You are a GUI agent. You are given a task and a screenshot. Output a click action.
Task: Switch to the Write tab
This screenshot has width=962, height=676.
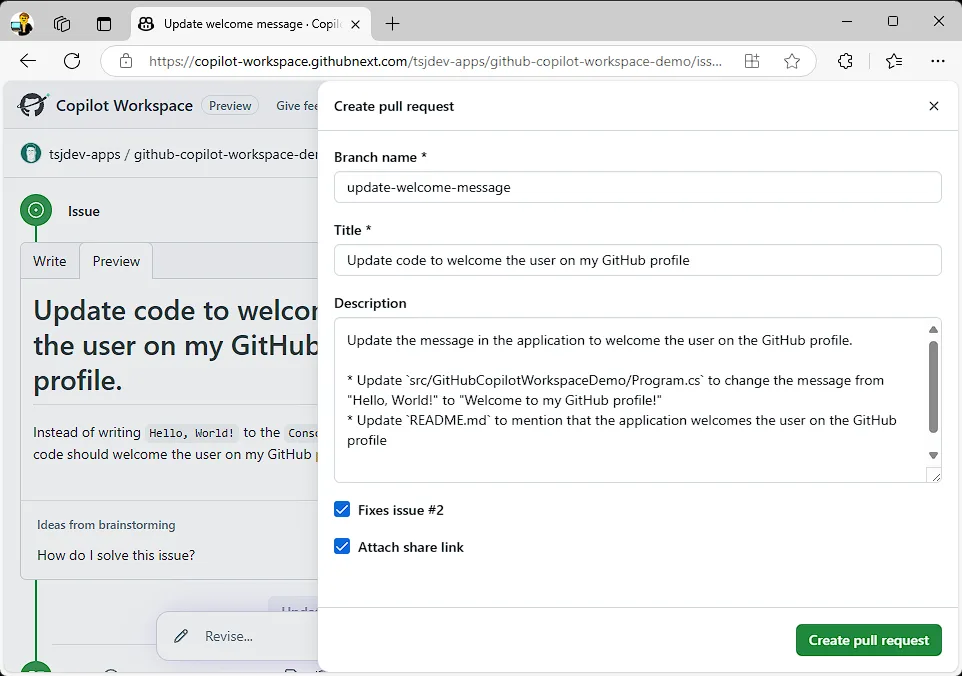click(x=49, y=261)
